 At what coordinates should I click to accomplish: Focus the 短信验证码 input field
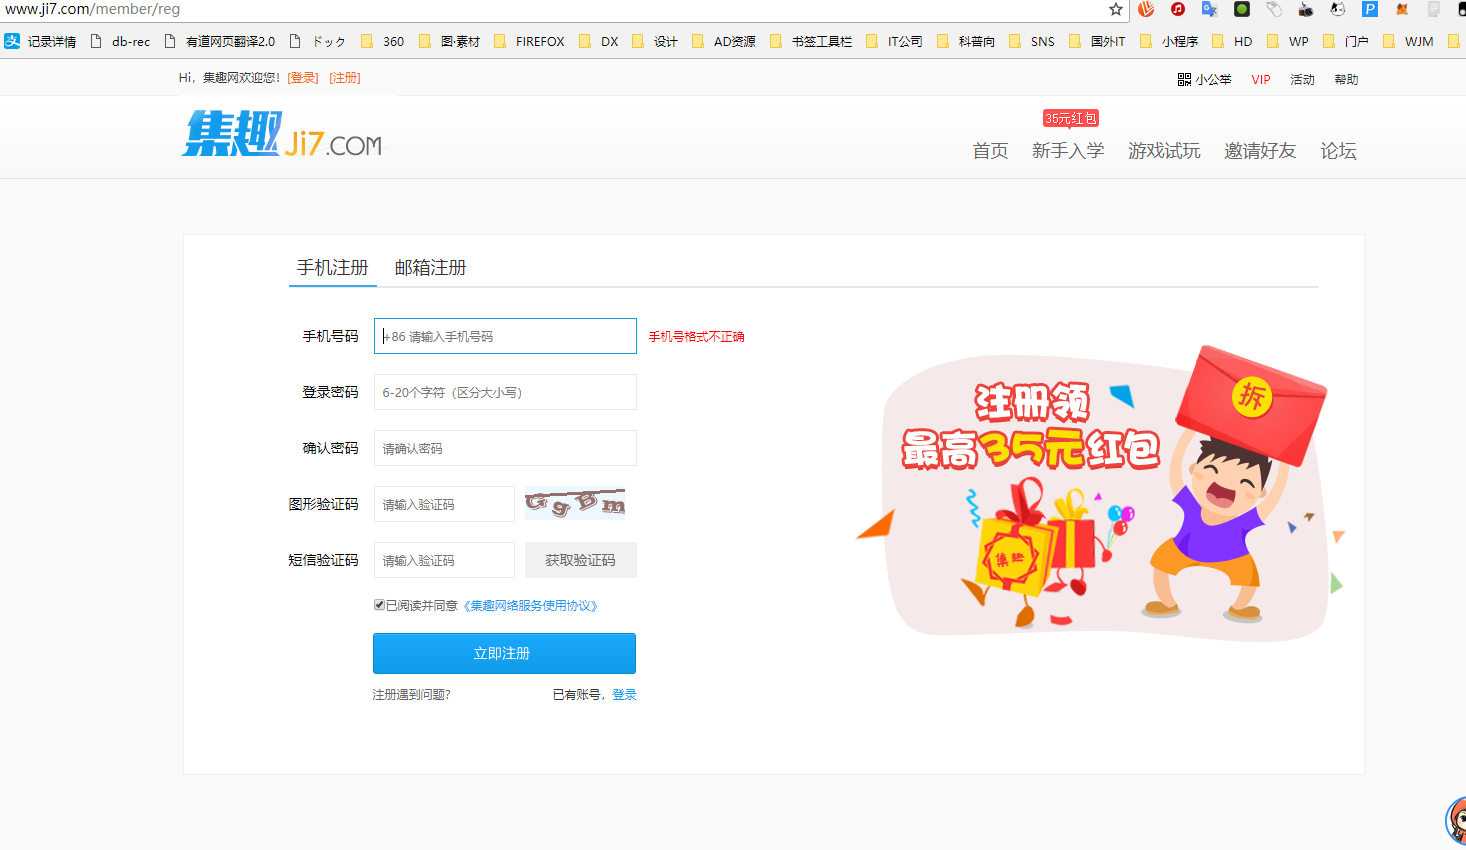(x=444, y=560)
